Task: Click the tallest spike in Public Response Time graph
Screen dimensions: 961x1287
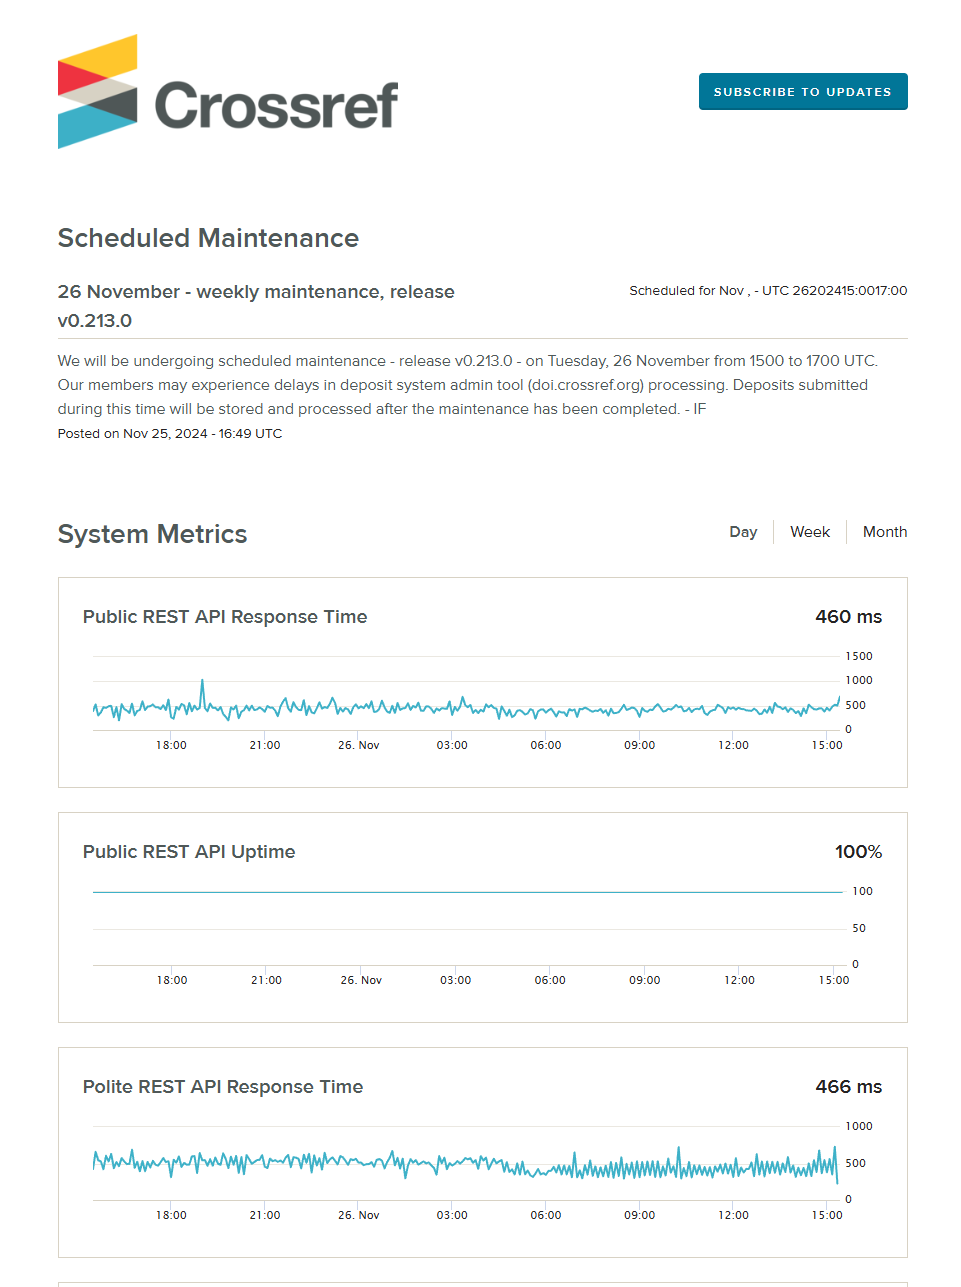Action: (x=202, y=682)
